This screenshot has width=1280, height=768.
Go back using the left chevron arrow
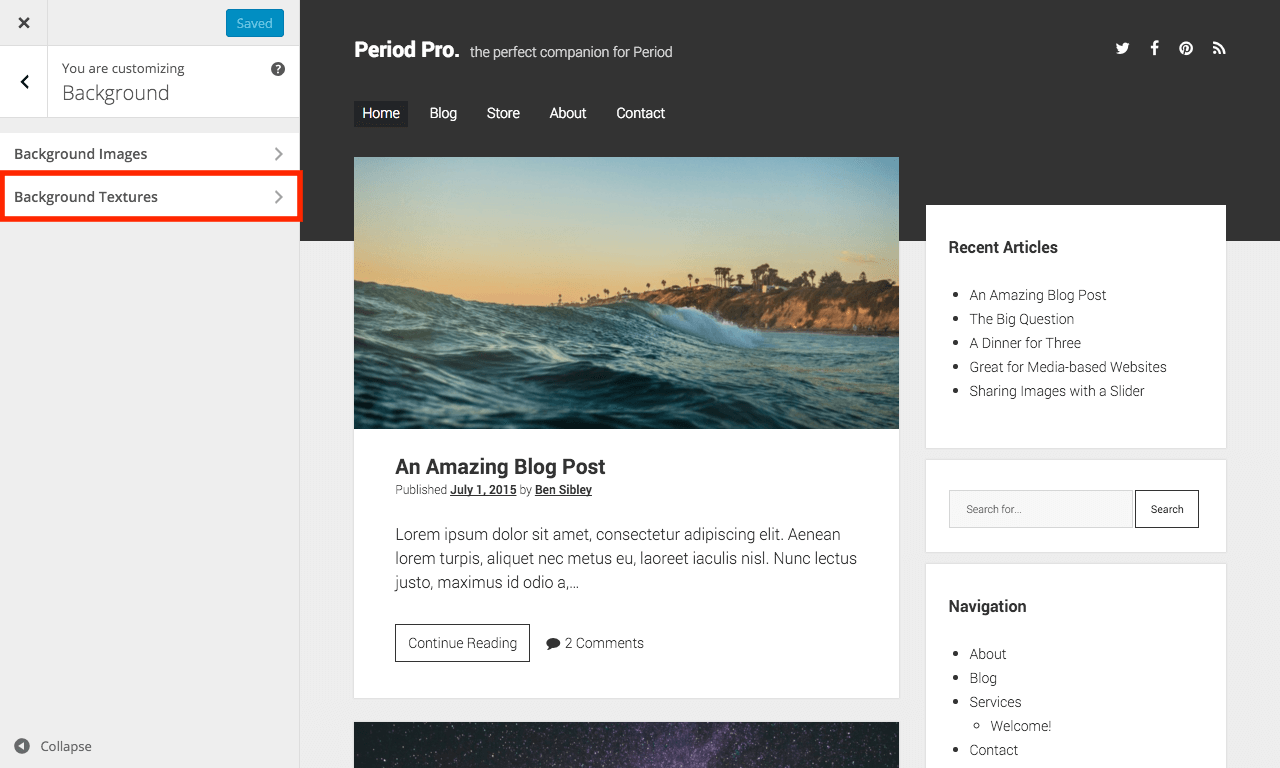click(x=24, y=82)
